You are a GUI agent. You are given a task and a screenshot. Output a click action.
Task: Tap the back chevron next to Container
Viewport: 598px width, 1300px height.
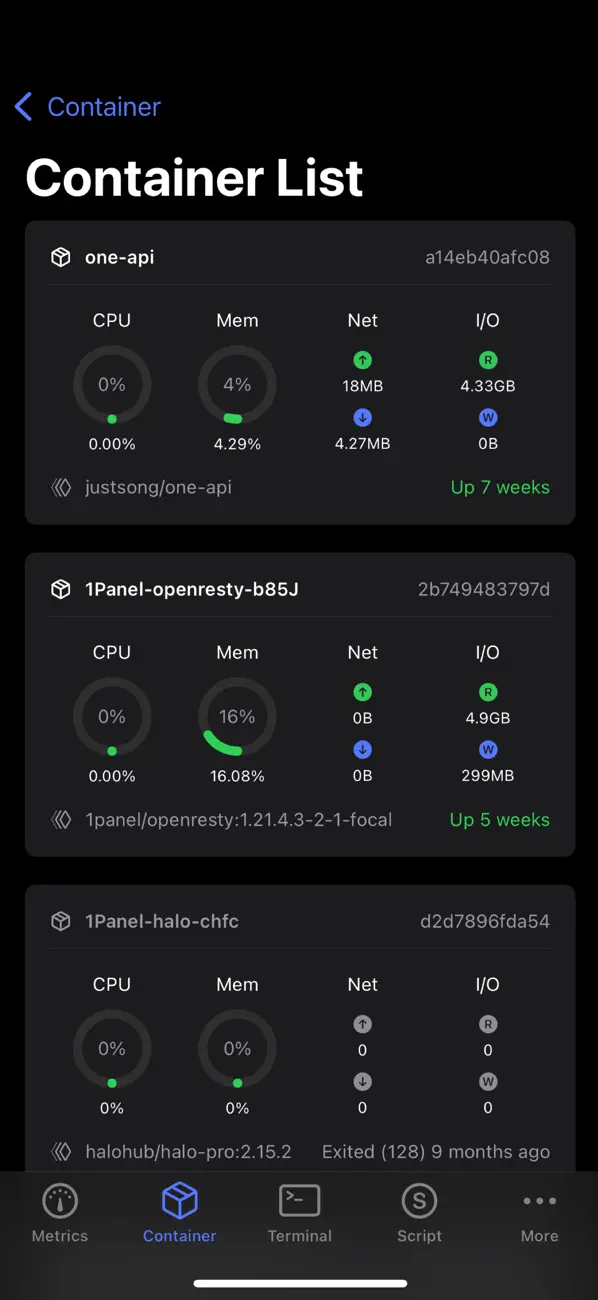(x=22, y=106)
